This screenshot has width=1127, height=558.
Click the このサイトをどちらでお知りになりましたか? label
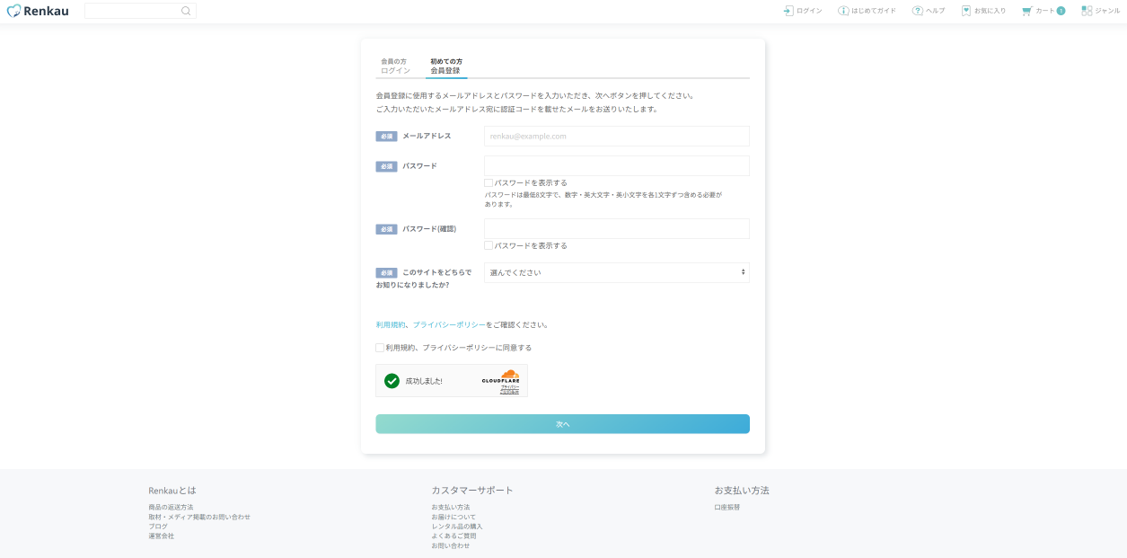click(x=424, y=279)
